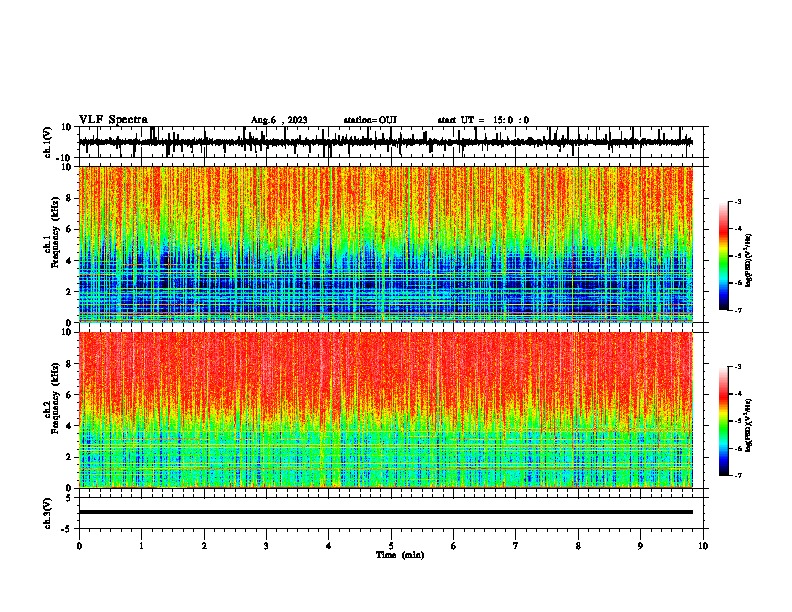Click the '4' kHz tick on ch.2 spectrogram
Image resolution: width=792 pixels, height=612 pixels.
(69, 426)
